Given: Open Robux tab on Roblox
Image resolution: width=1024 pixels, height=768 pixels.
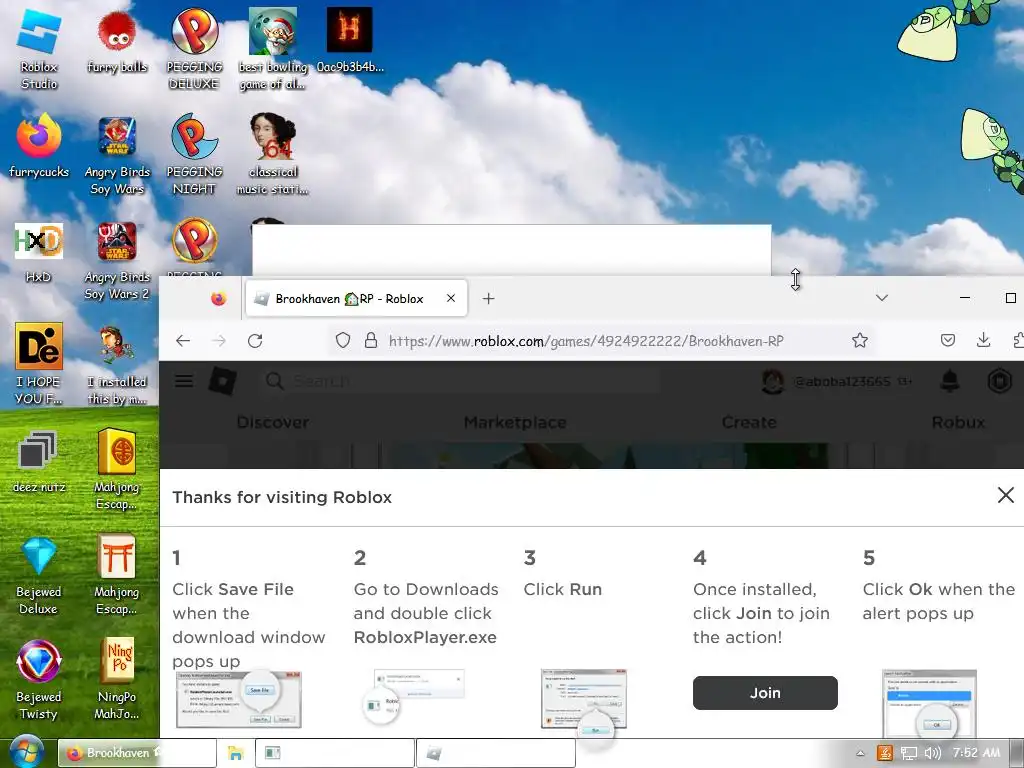Looking at the screenshot, I should pyautogui.click(x=958, y=423).
